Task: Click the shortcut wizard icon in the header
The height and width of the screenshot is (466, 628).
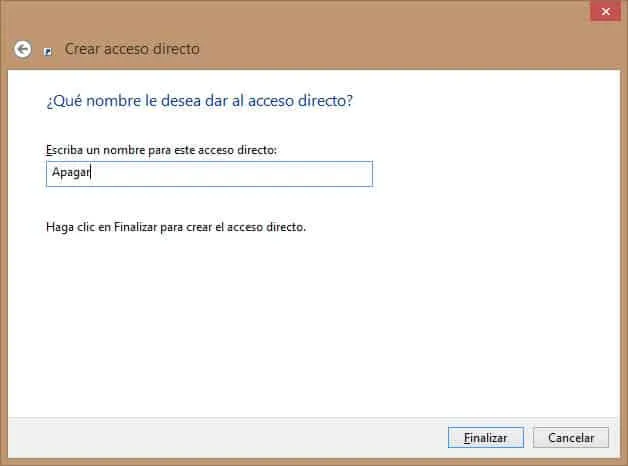Action: 48,50
